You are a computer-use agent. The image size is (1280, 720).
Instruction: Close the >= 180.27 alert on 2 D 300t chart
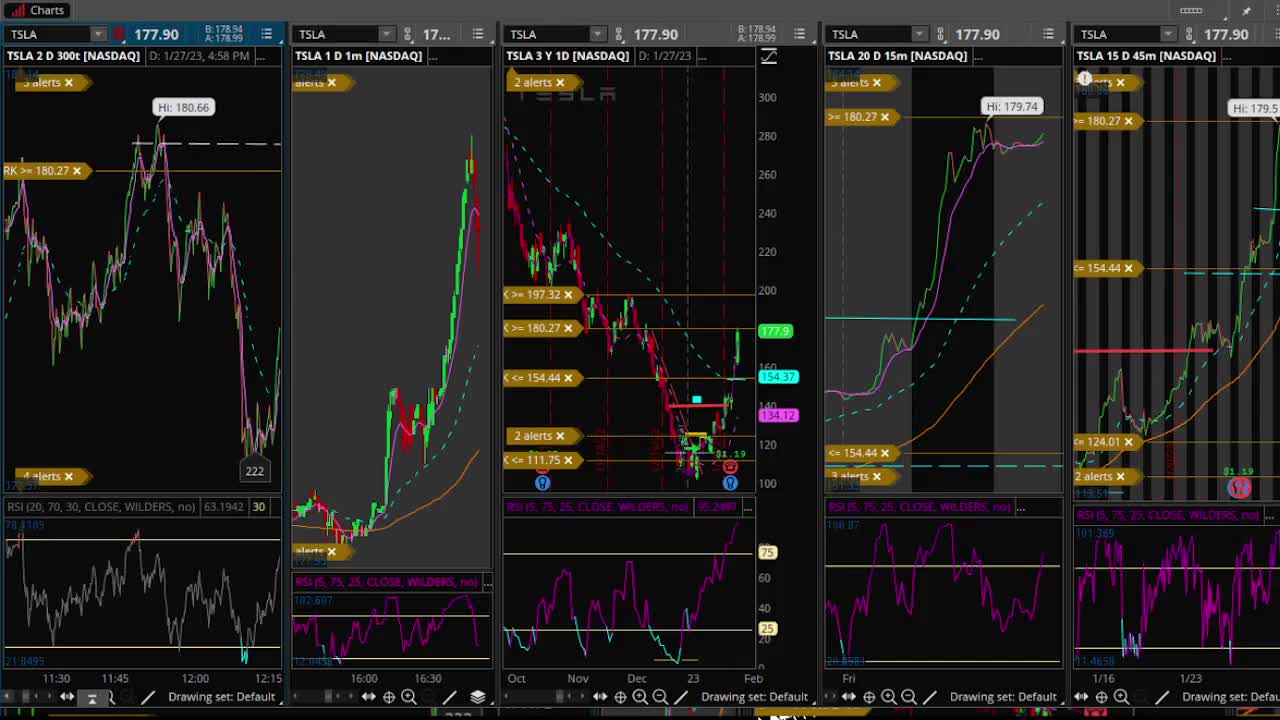click(x=76, y=171)
